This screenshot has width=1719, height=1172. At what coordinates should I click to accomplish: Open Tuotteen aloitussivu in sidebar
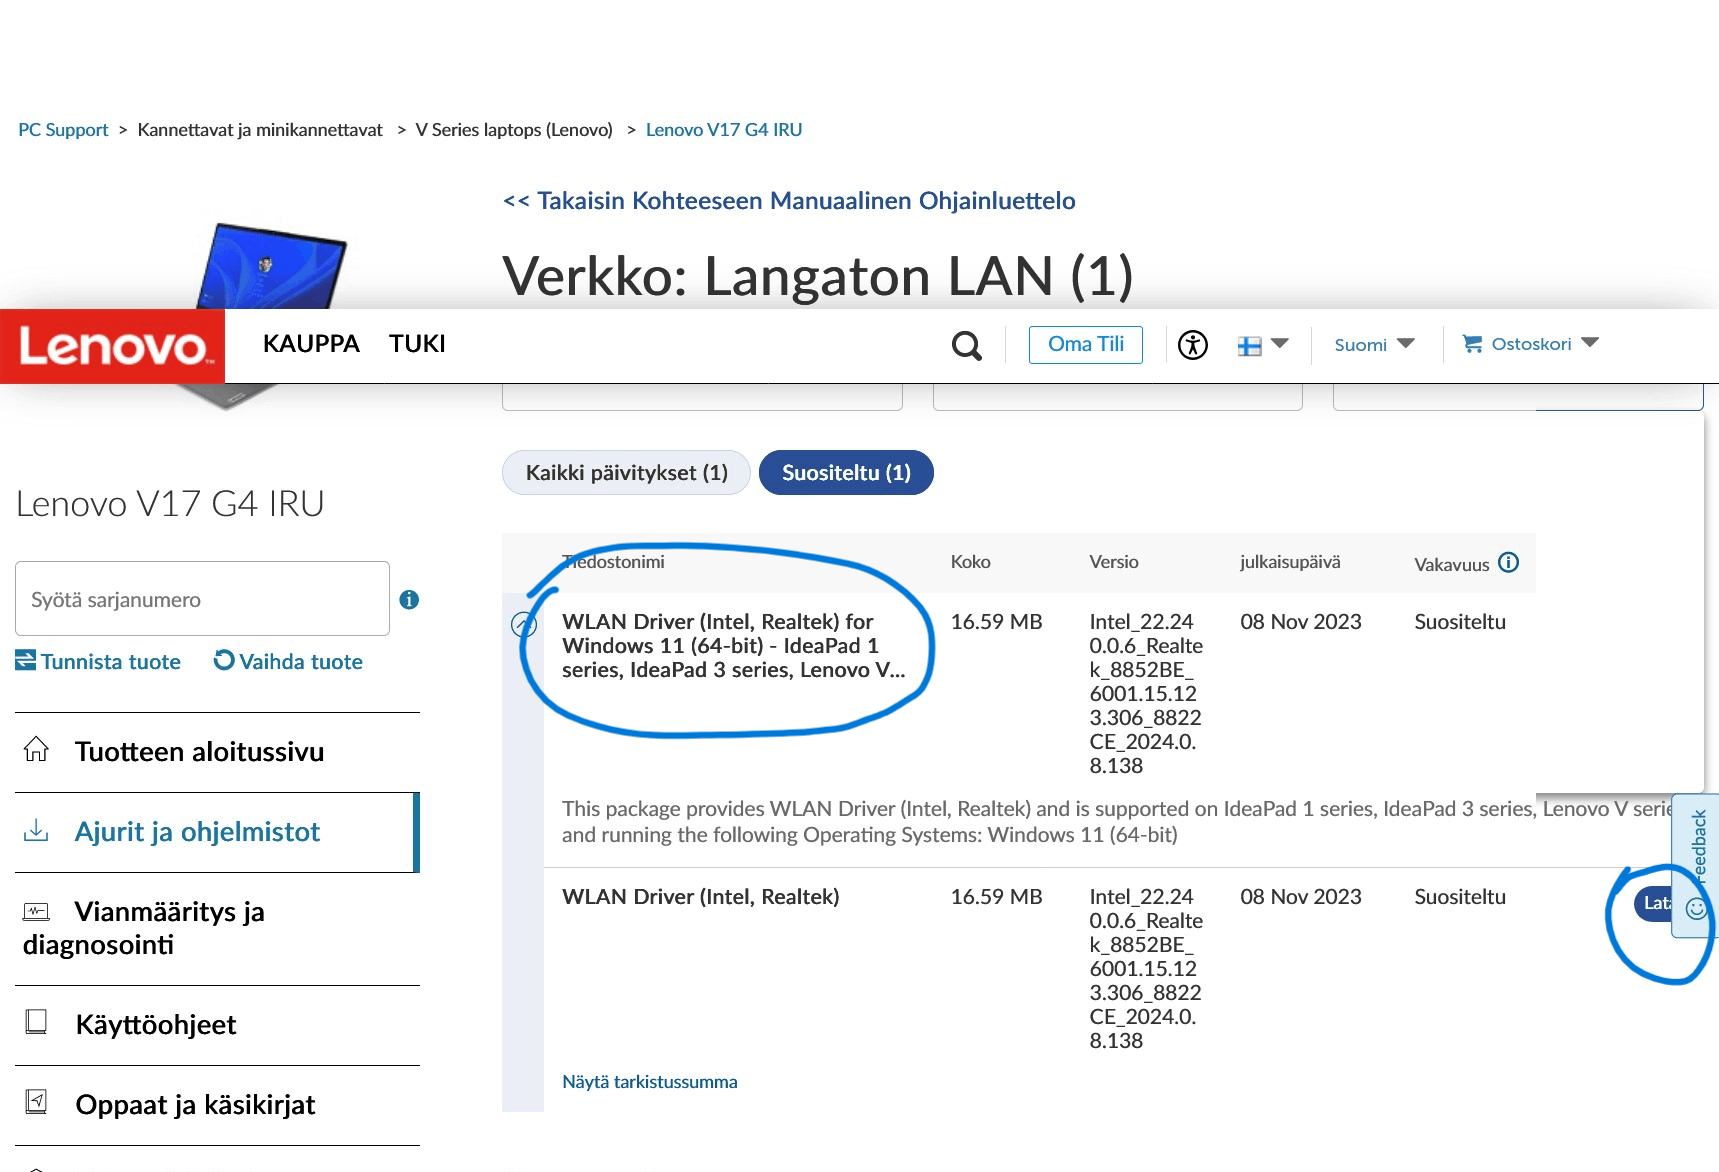coord(217,752)
